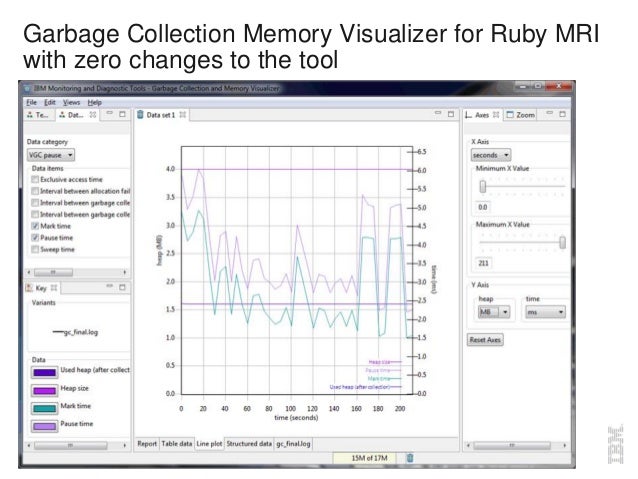Open the Data category VGC pause dropdown
The height and width of the screenshot is (479, 638).
click(x=51, y=155)
